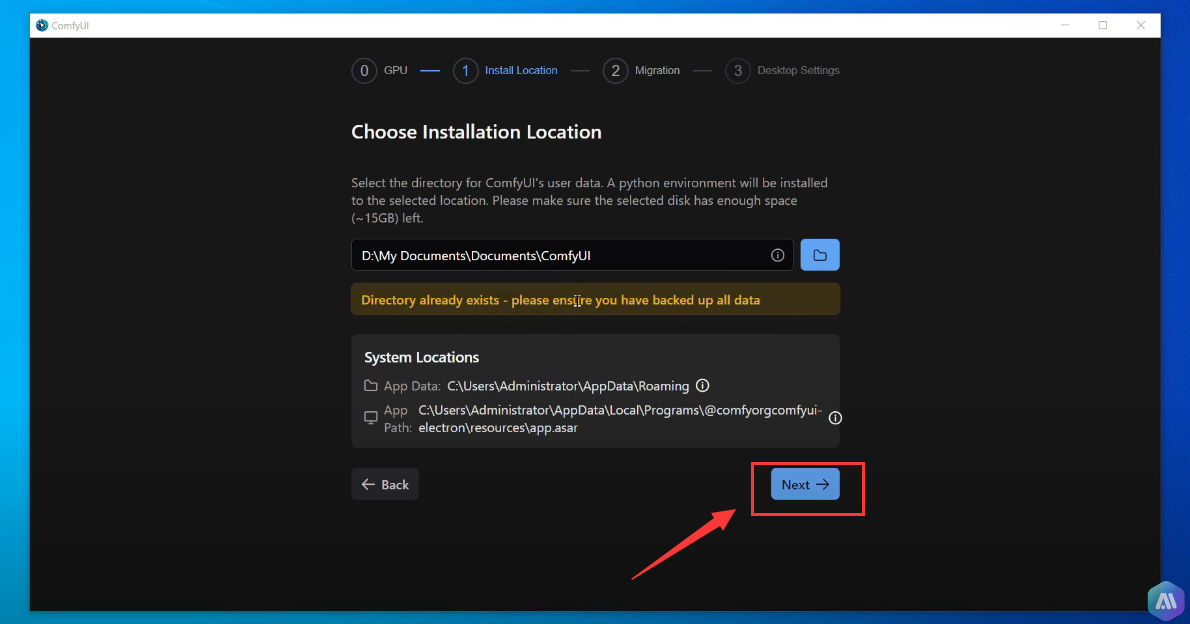Open the GPU step label
1190x624 pixels.
tap(395, 70)
